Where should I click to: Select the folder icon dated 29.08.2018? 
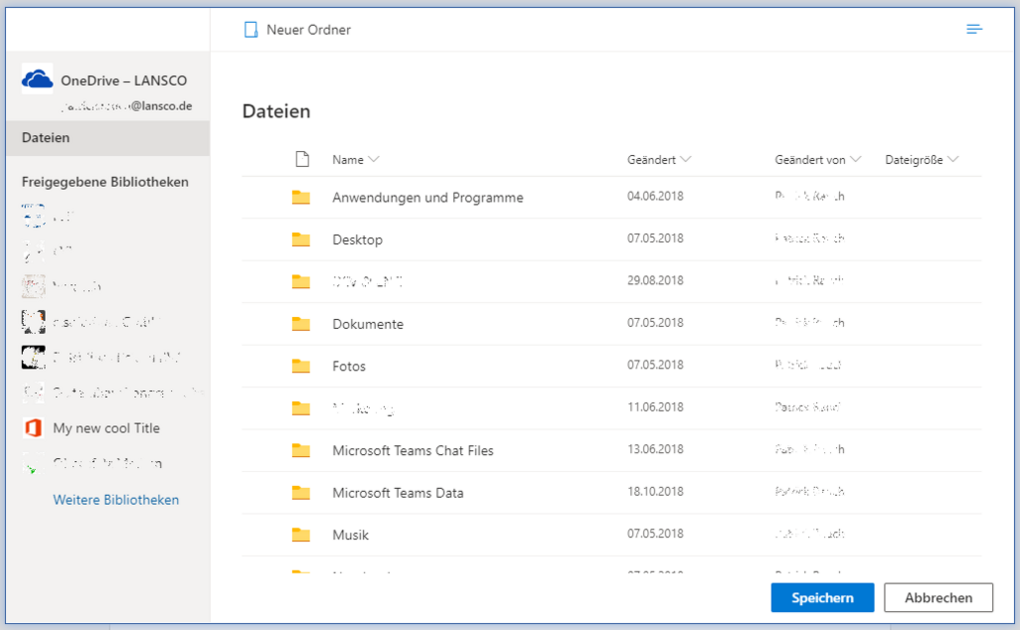301,282
